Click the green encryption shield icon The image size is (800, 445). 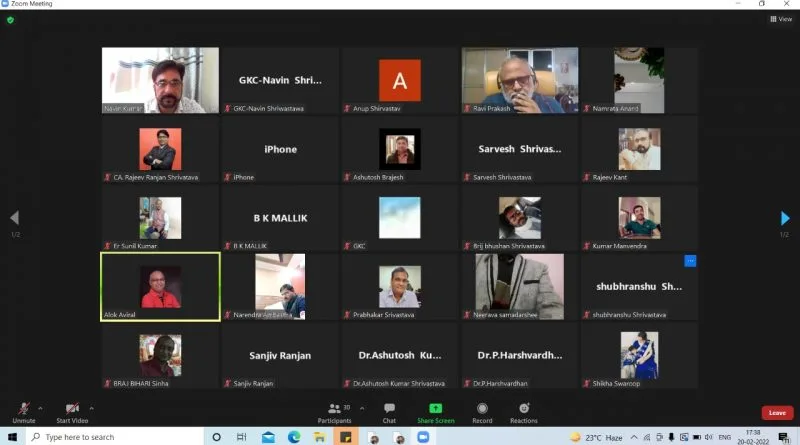coord(10,19)
